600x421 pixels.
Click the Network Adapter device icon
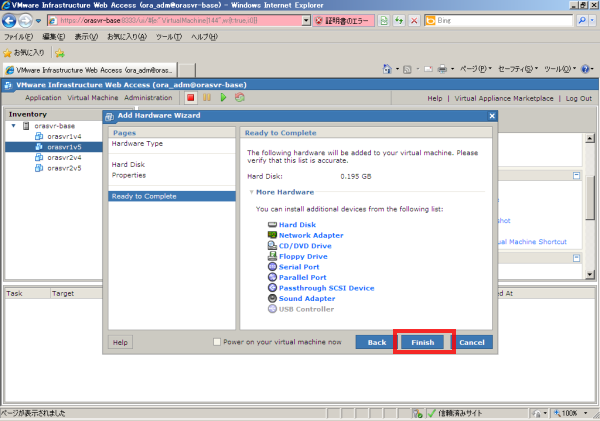pyautogui.click(x=272, y=235)
